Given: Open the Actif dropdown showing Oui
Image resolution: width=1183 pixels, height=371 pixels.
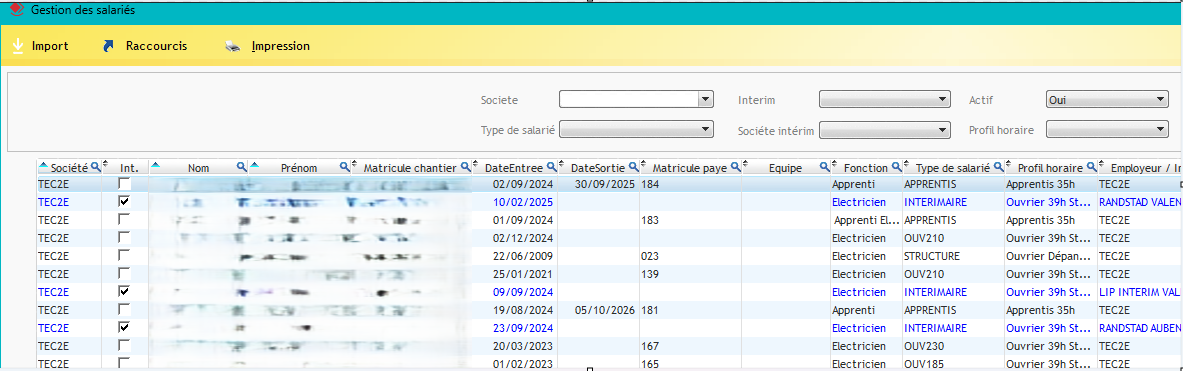Looking at the screenshot, I should (x=1107, y=100).
